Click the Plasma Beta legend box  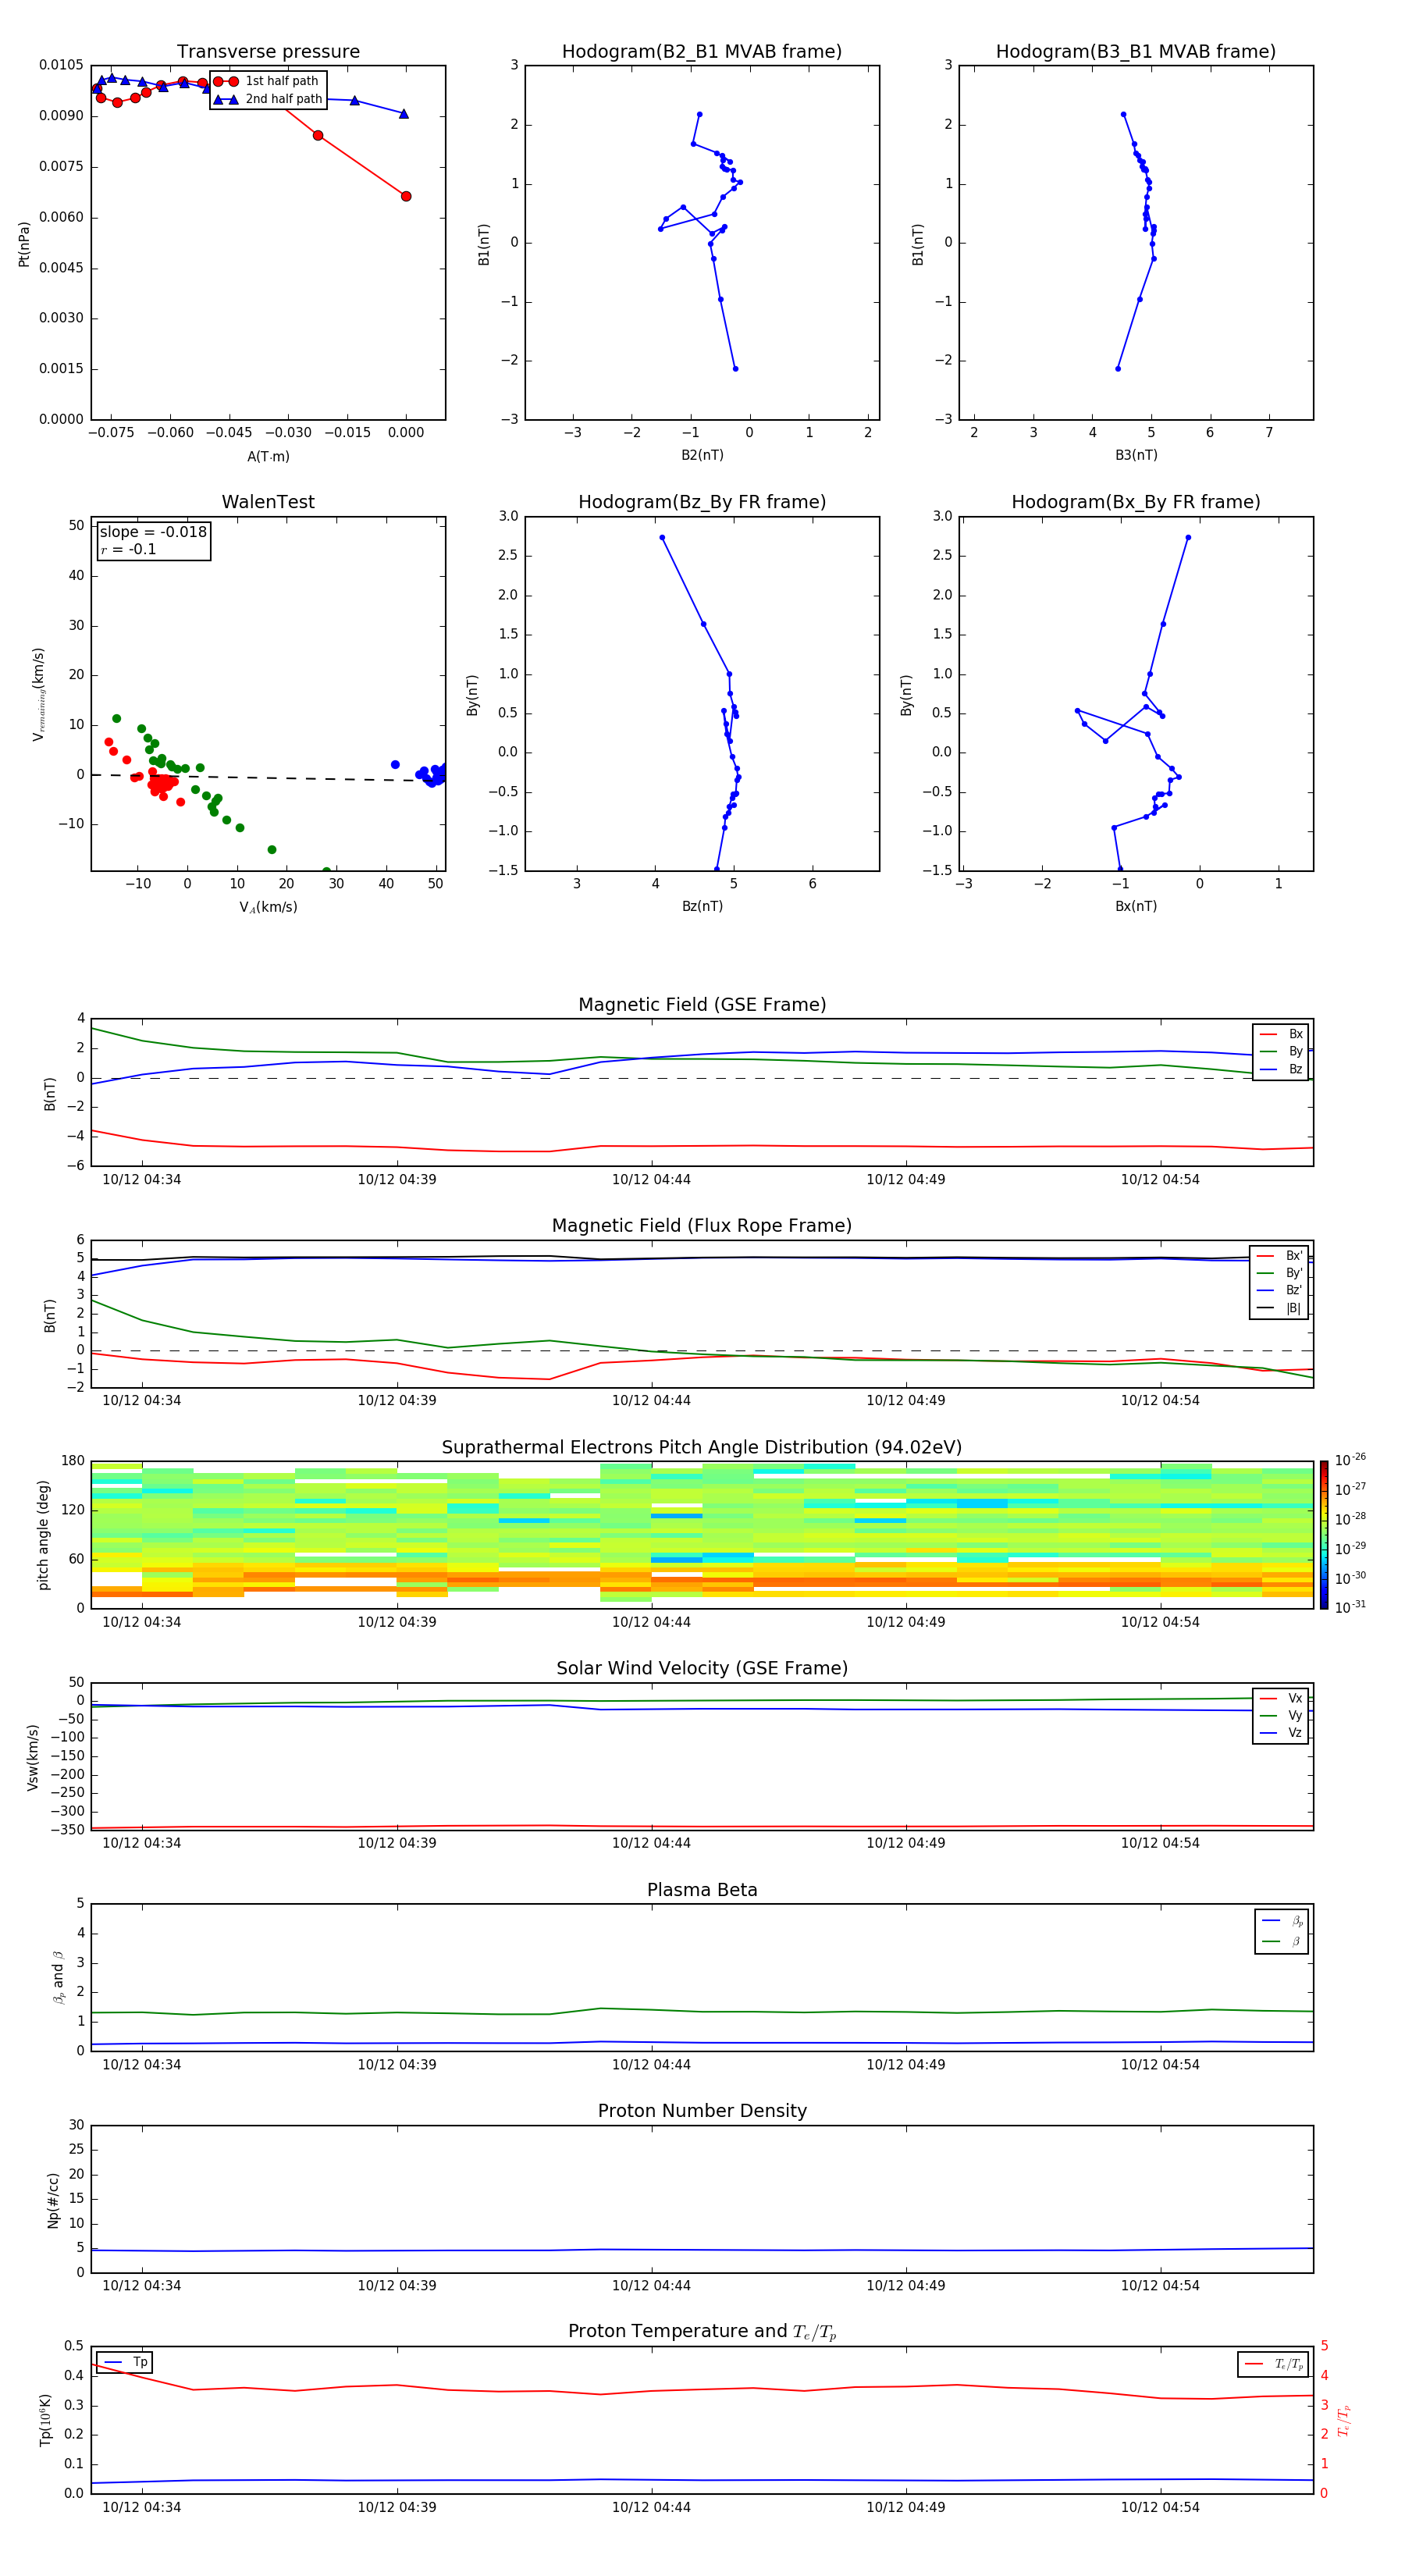pyautogui.click(x=1281, y=1931)
